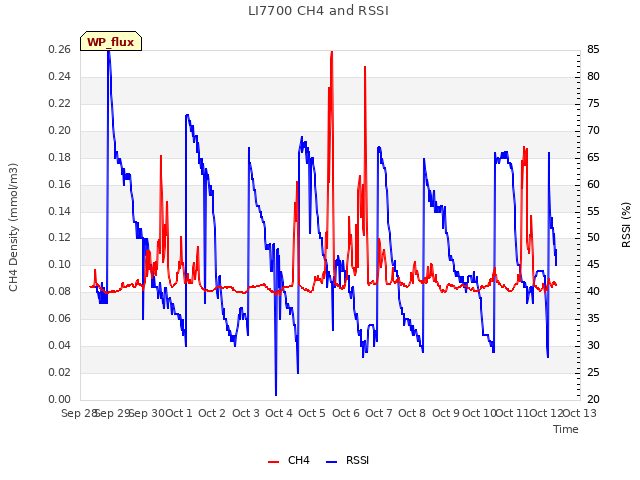Click the 0.04 left axis tick value
Viewport: 640px width, 480px height.
59,345
